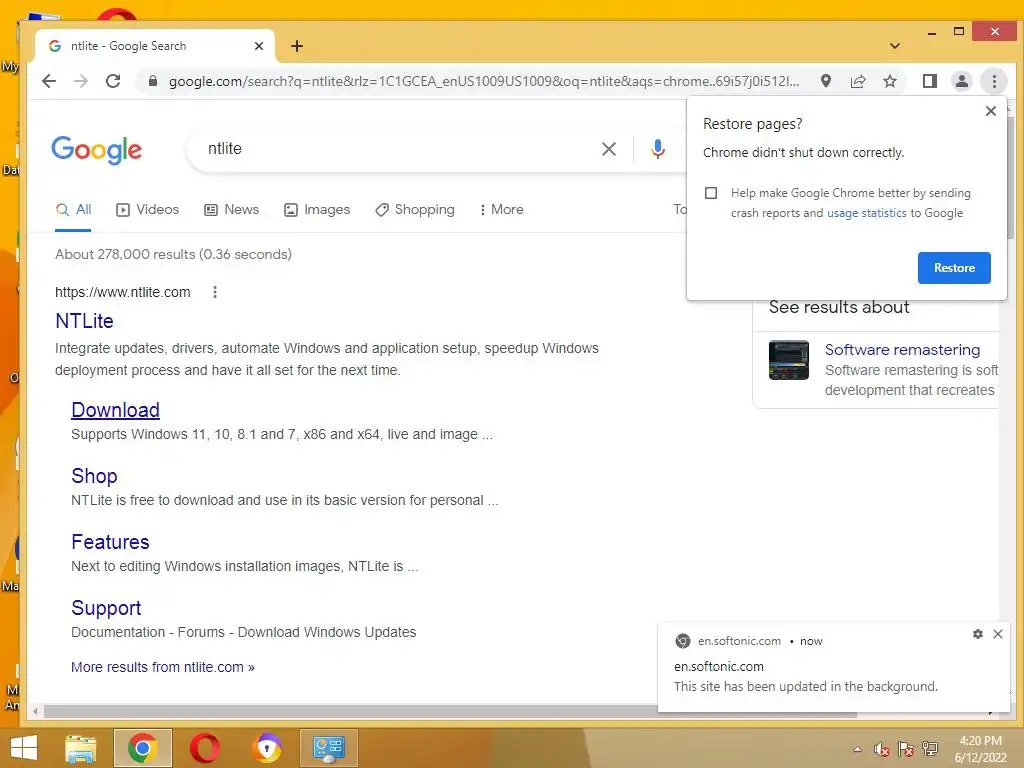Go back using the browser back arrow

click(49, 81)
